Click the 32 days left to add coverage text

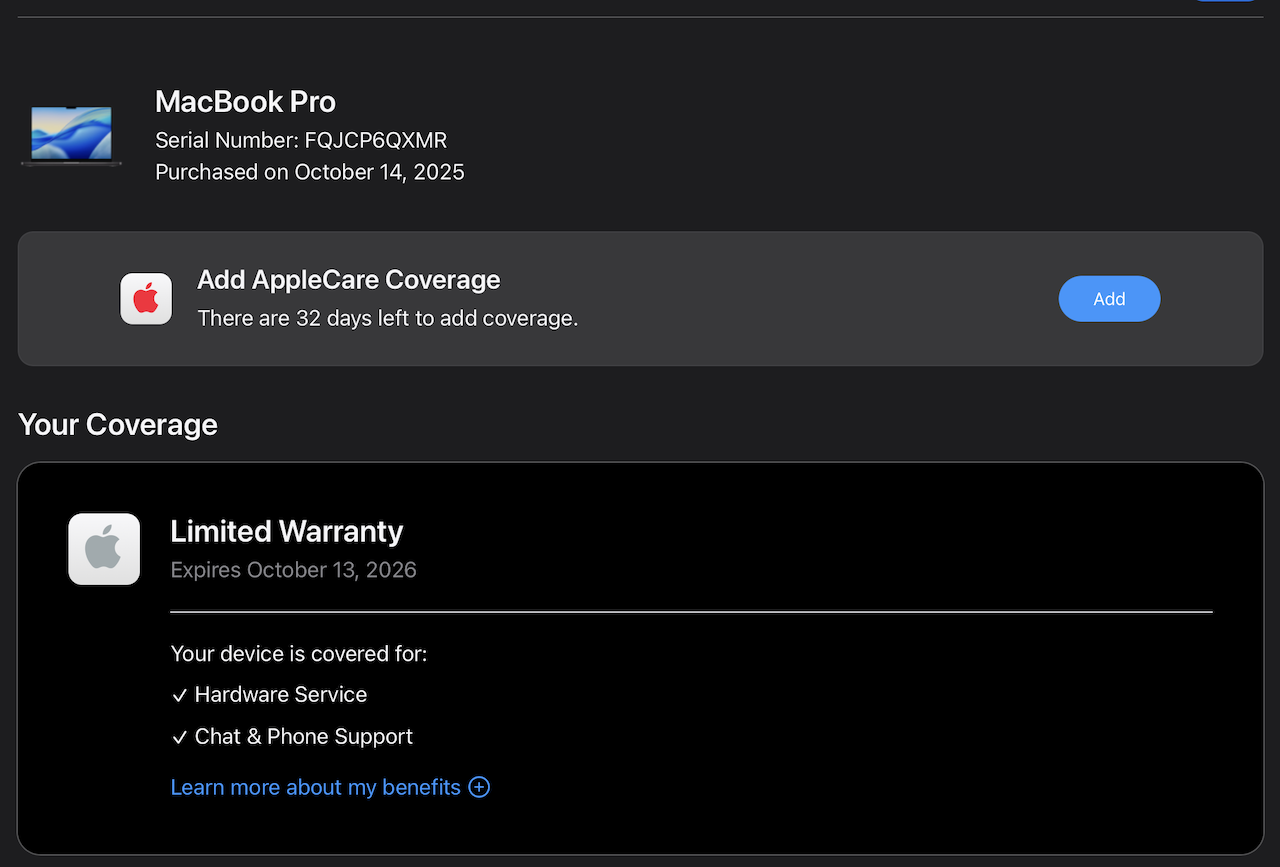(x=387, y=319)
